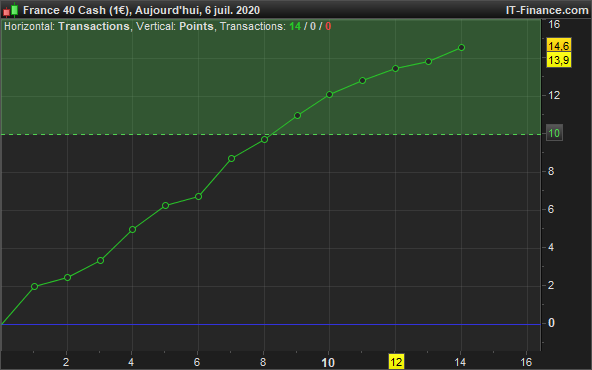The image size is (592, 370).
Task: Click the data point at transaction 3
Action: pyautogui.click(x=100, y=261)
